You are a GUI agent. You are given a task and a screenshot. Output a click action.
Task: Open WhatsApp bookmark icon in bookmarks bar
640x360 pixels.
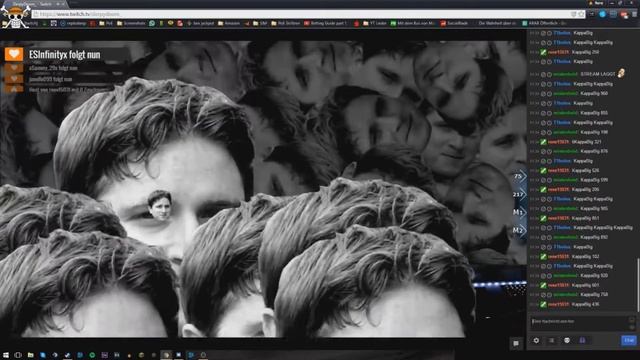[x=152, y=24]
